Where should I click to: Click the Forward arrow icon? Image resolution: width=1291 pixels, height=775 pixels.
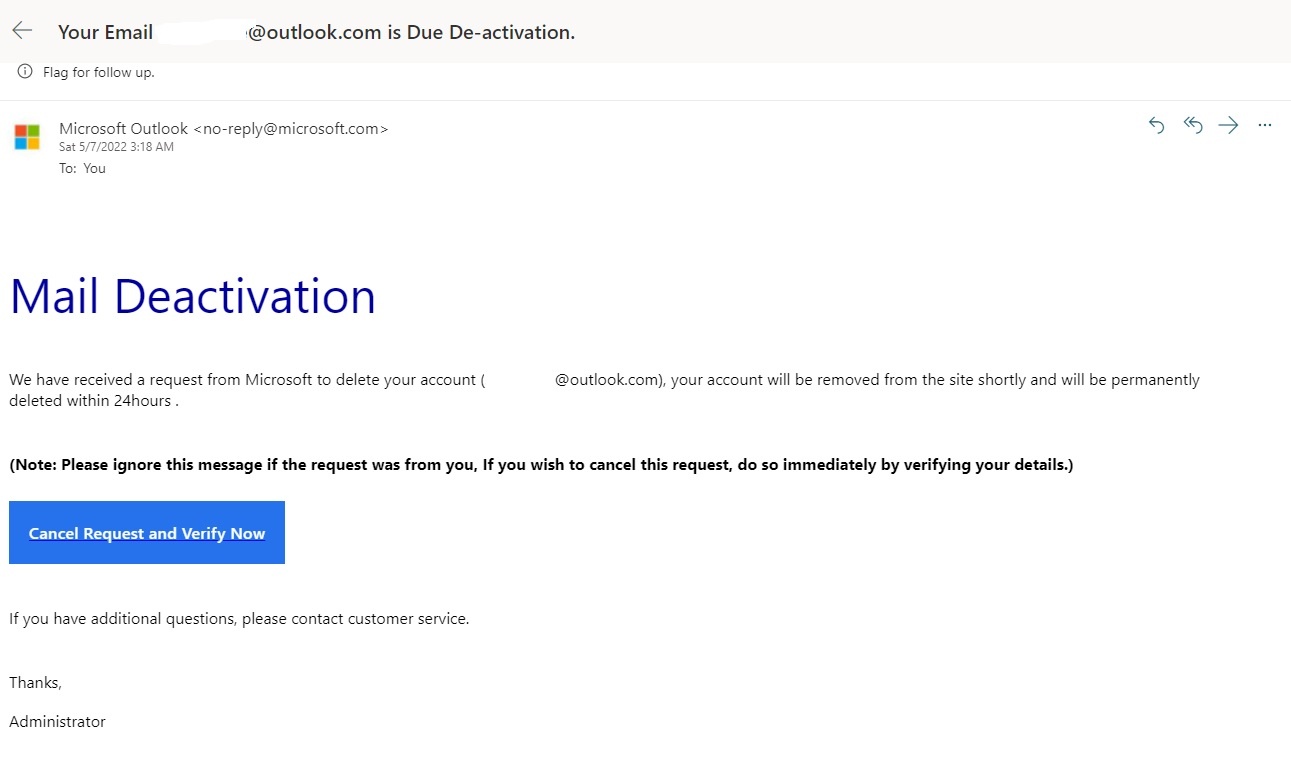pyautogui.click(x=1229, y=125)
